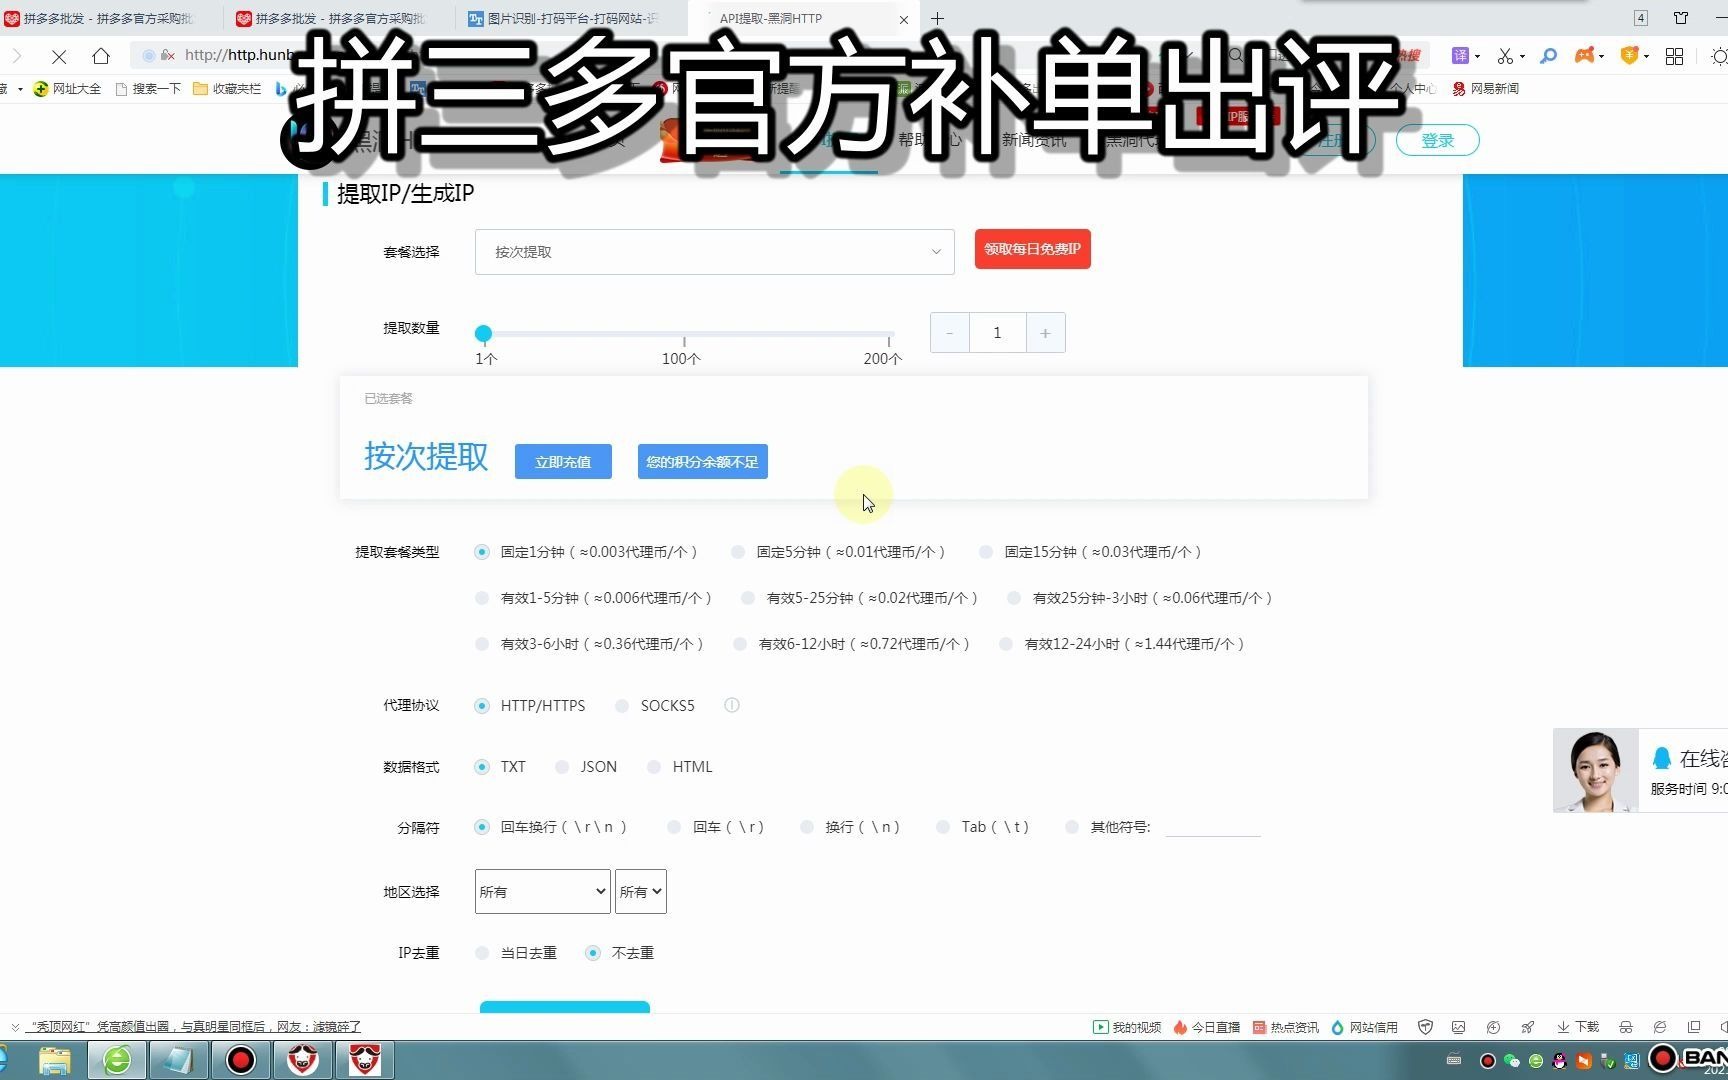Click 立即充值 button
The height and width of the screenshot is (1080, 1728).
click(563, 462)
